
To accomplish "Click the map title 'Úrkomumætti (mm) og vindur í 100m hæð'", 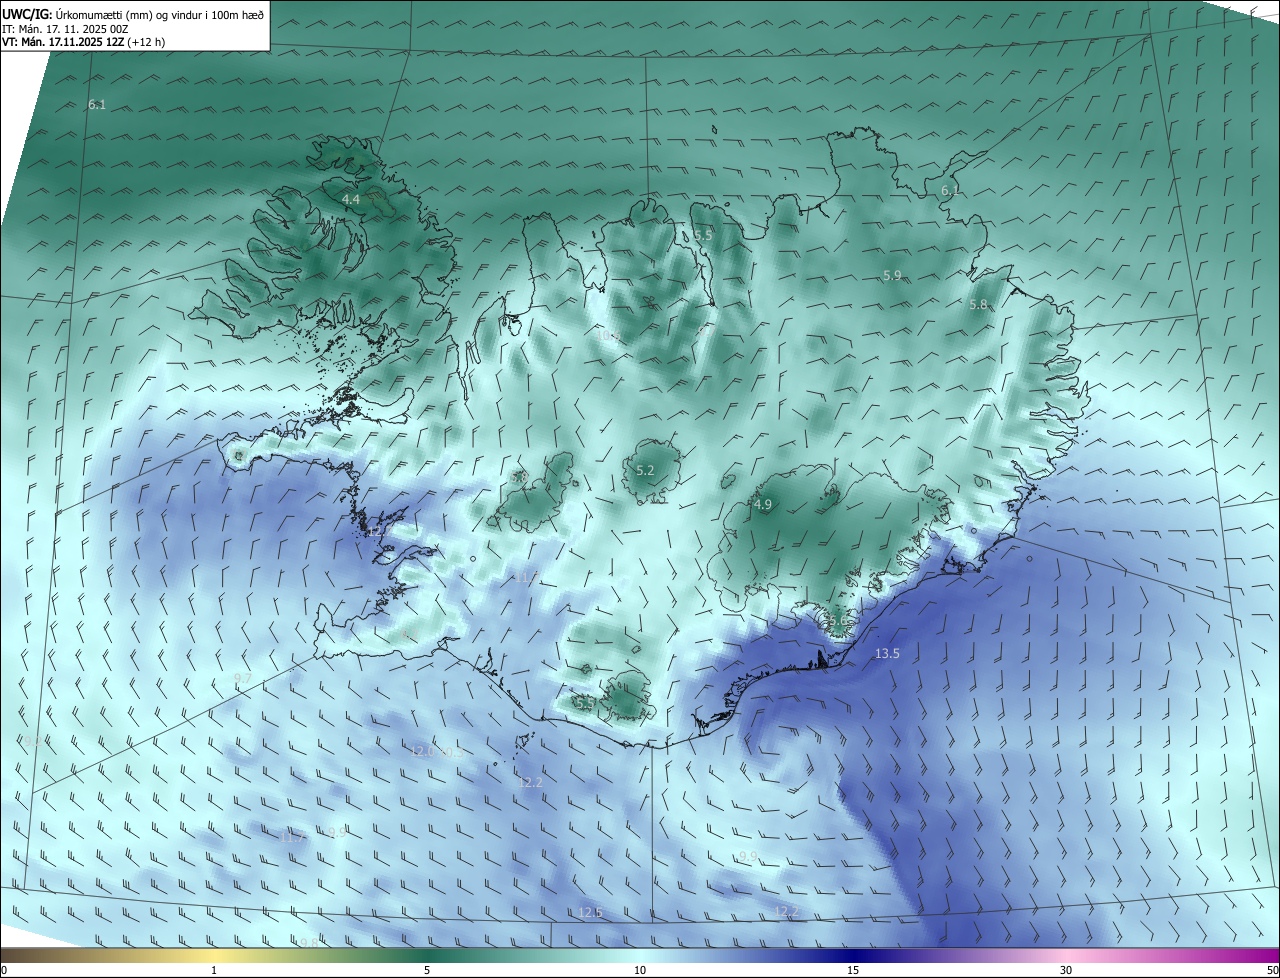I will point(159,14).
